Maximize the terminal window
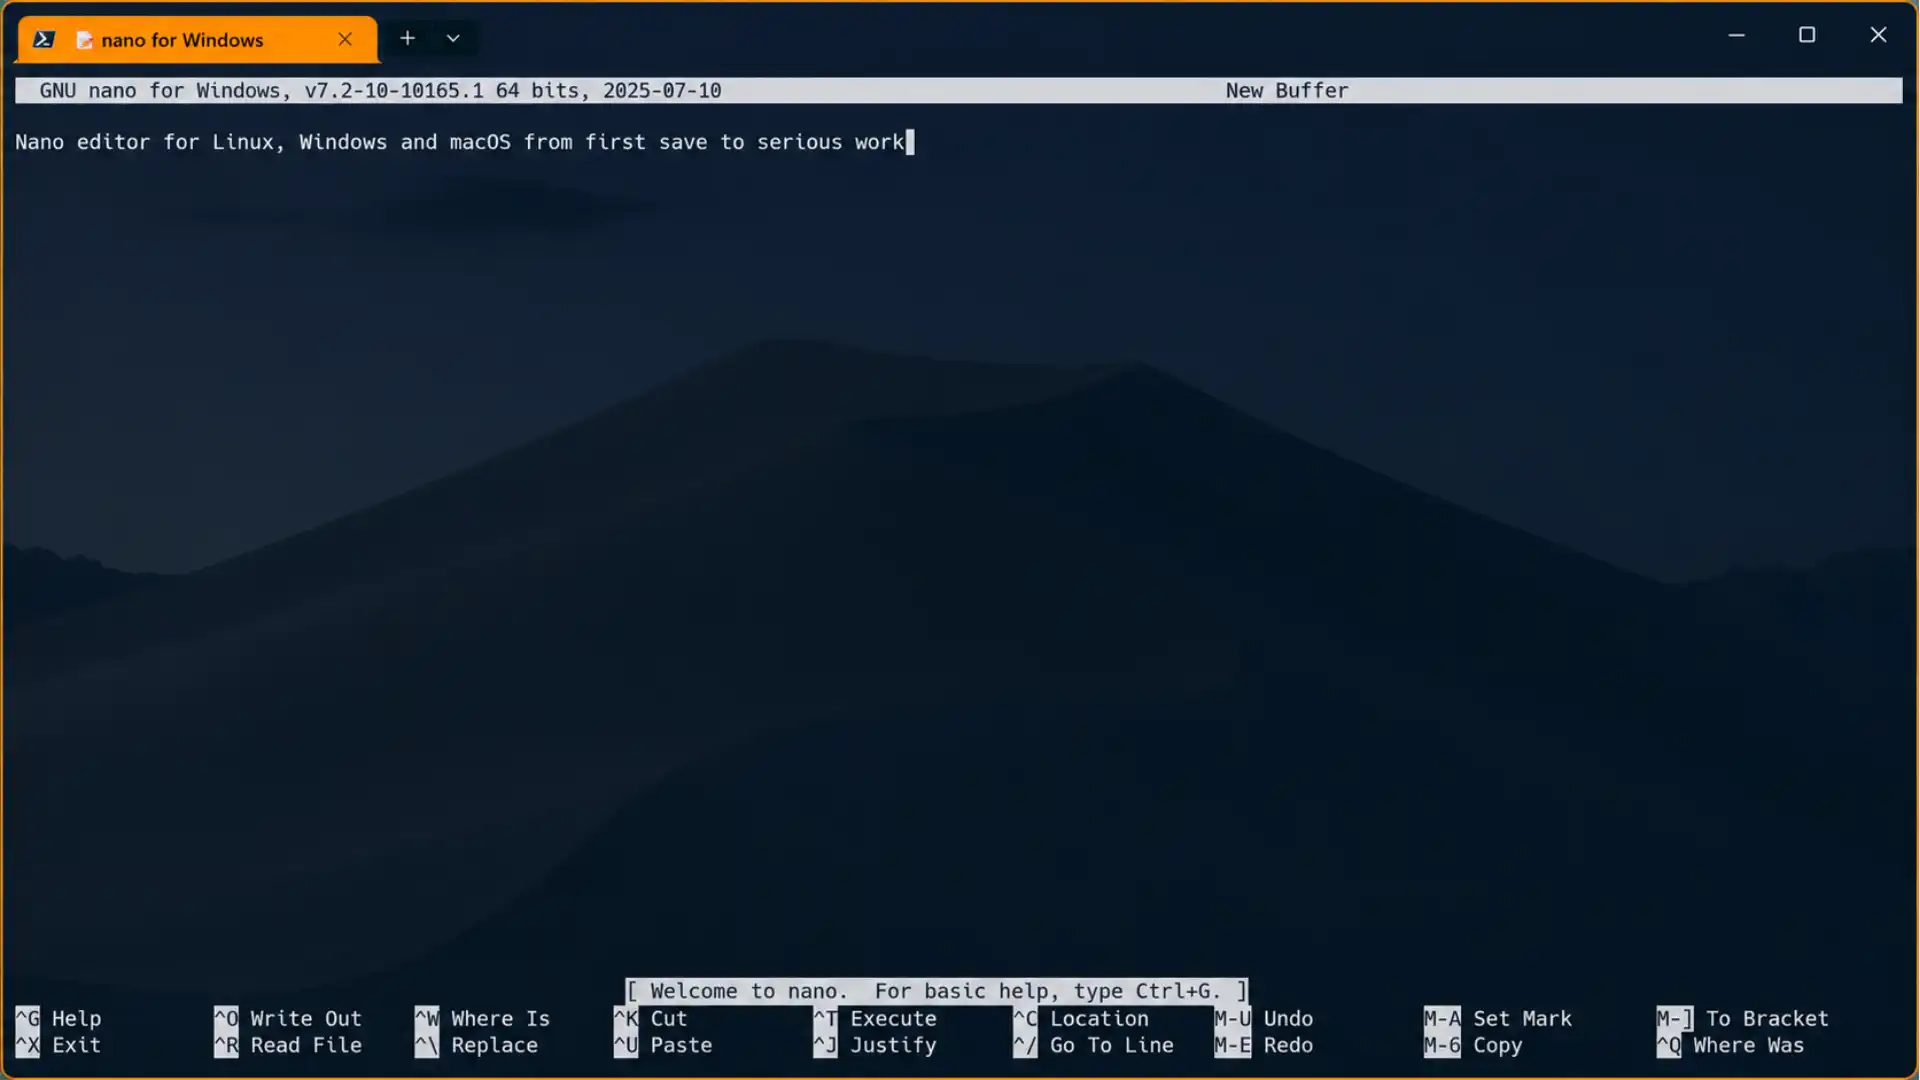Viewport: 1920px width, 1080px height. click(1807, 35)
